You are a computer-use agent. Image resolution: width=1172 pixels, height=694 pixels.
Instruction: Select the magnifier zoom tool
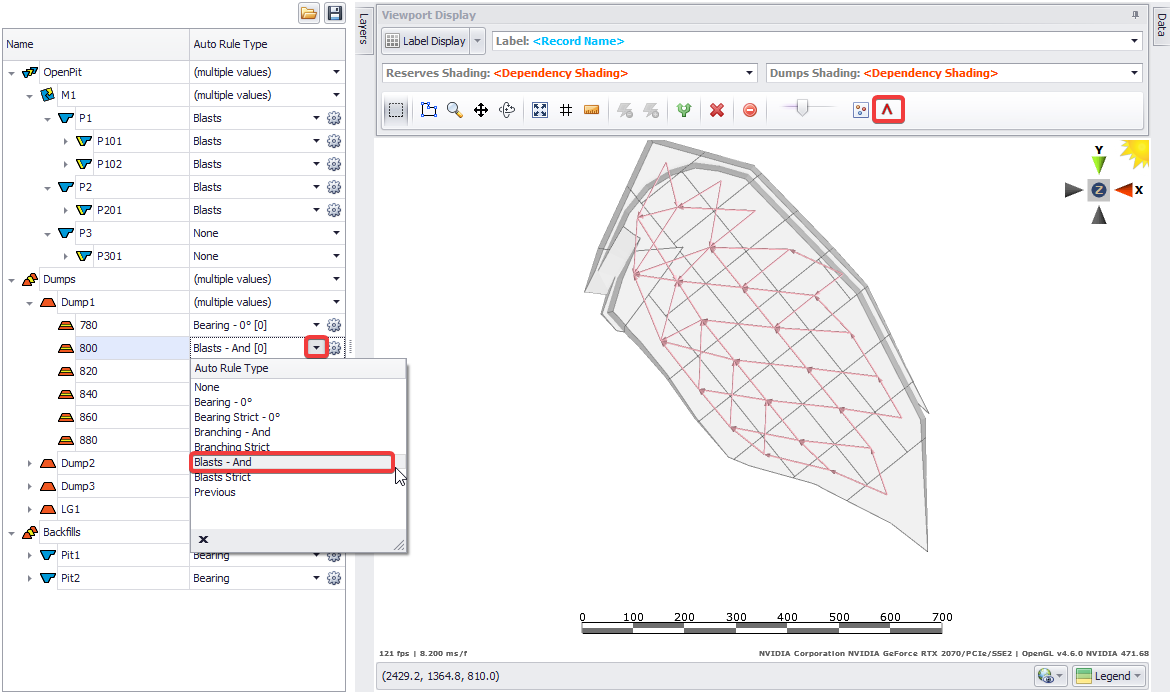(x=455, y=110)
